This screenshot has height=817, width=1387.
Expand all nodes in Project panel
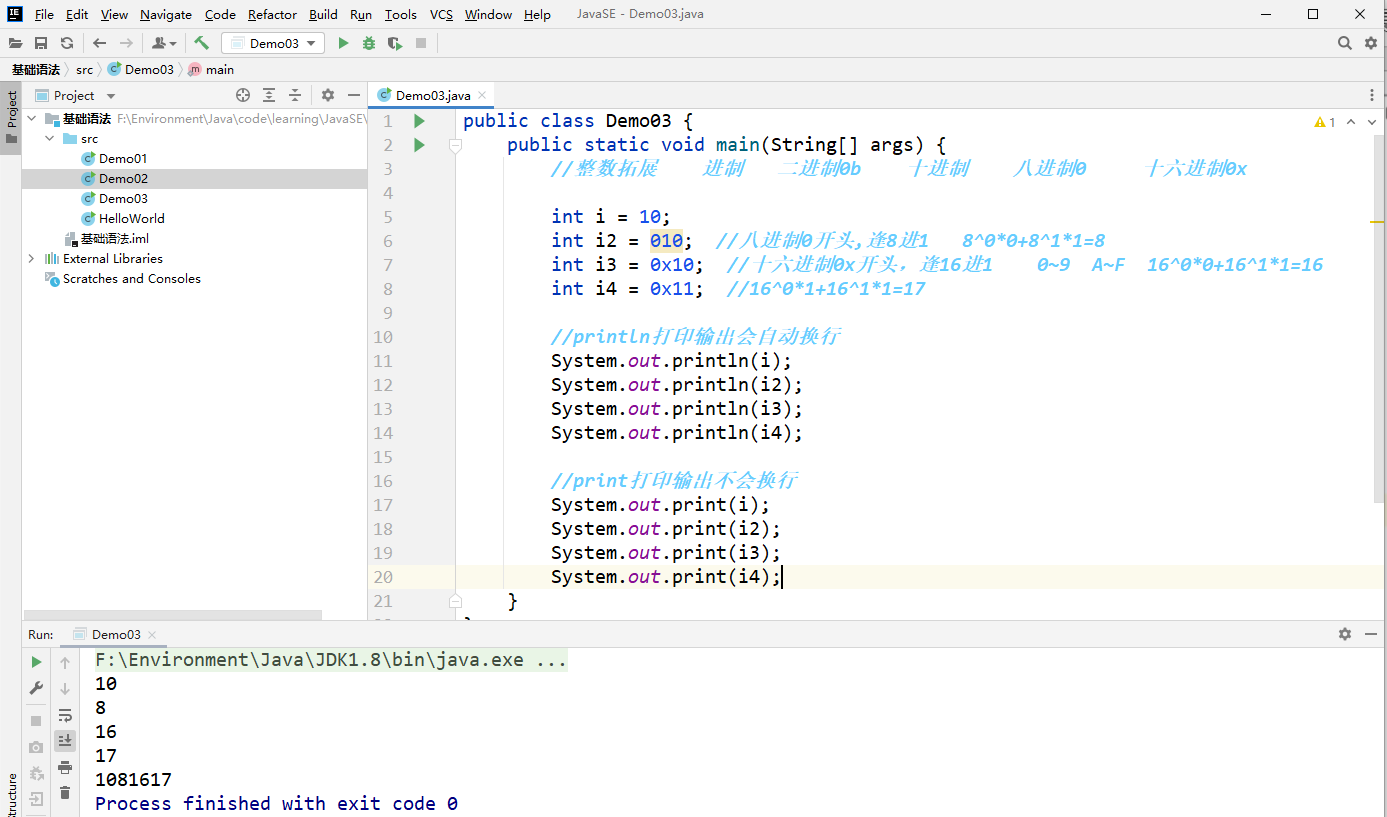(x=269, y=95)
